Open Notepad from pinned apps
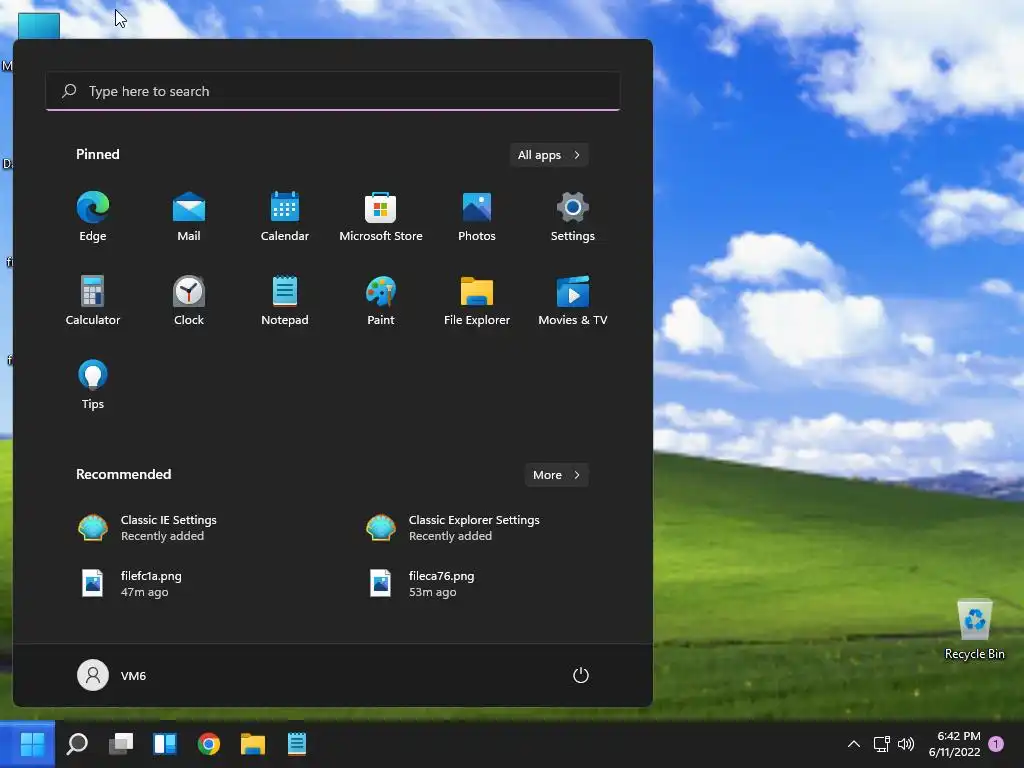1024x768 pixels. 285,300
